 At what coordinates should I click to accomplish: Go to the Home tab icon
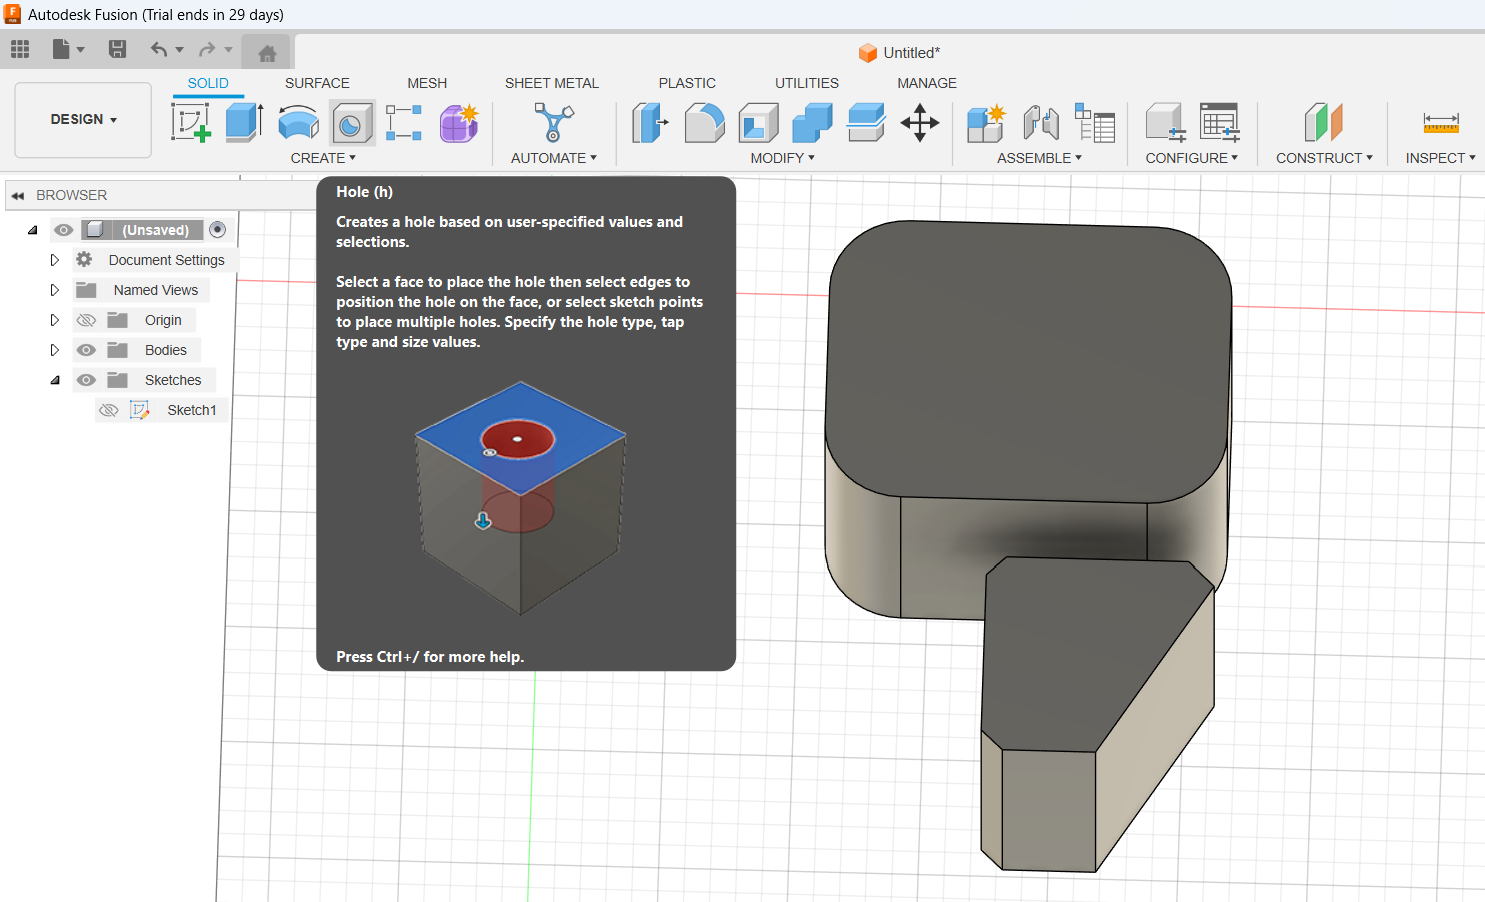(267, 54)
